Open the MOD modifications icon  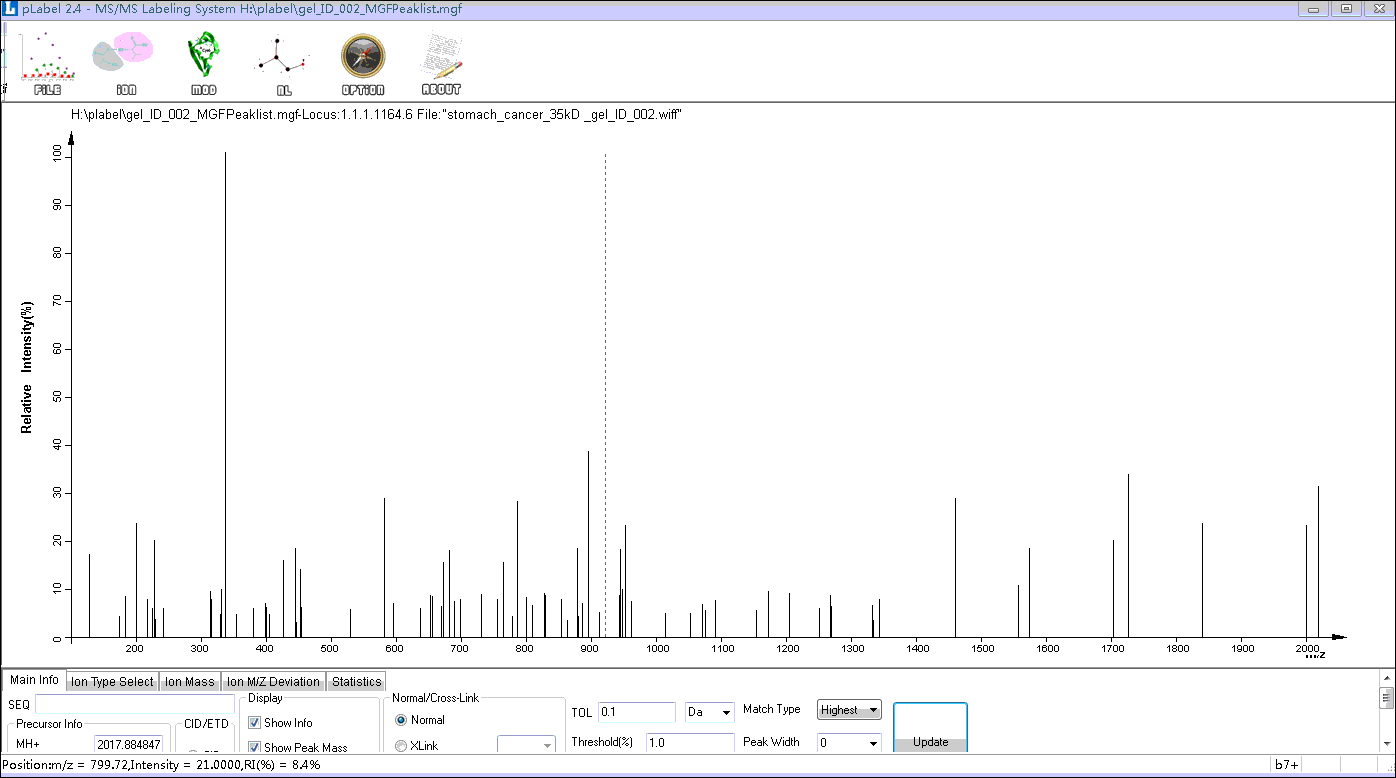(203, 63)
